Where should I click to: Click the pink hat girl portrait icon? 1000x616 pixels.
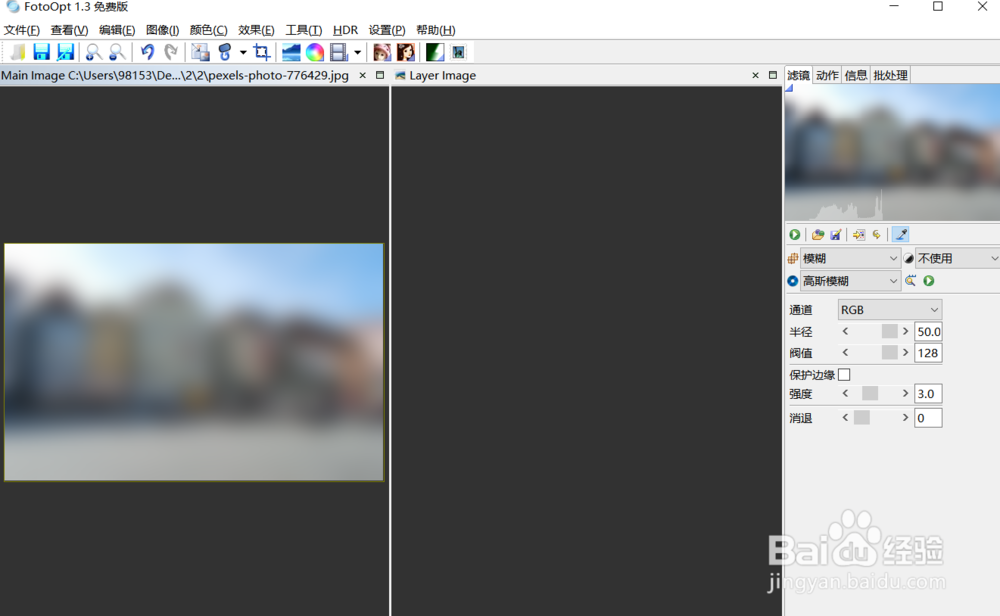[382, 52]
